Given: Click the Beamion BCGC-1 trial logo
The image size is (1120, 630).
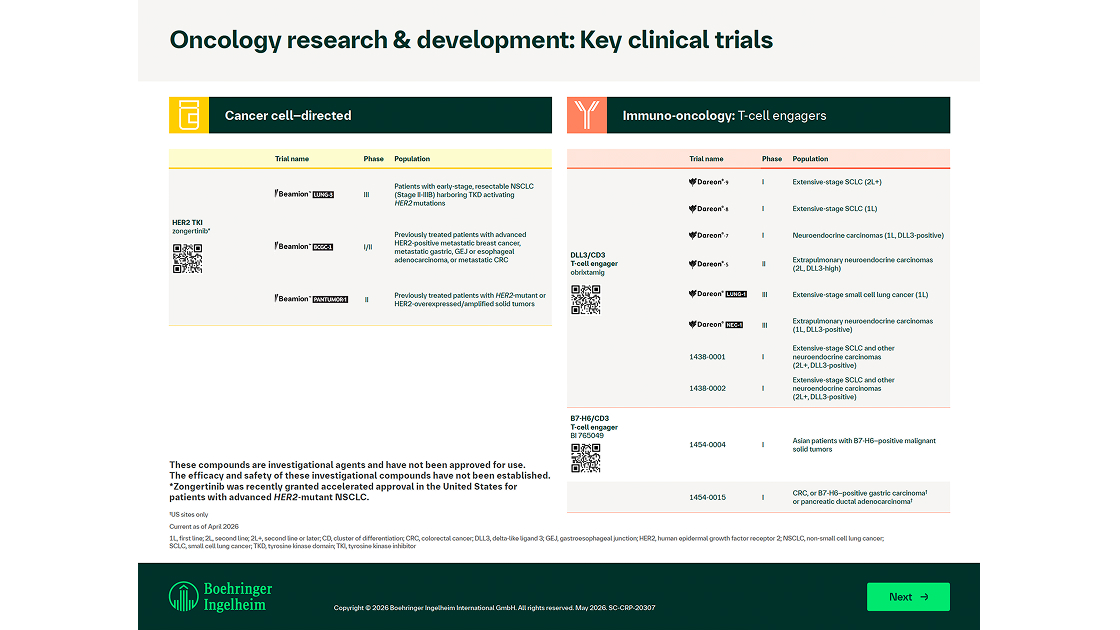Looking at the screenshot, I should (304, 246).
